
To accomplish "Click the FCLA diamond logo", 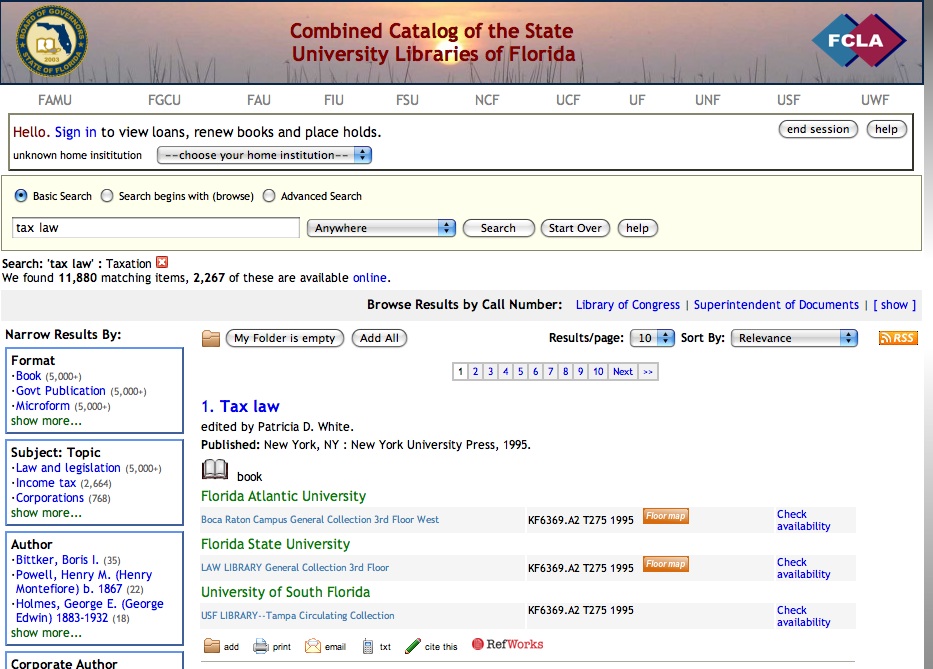I will [859, 40].
